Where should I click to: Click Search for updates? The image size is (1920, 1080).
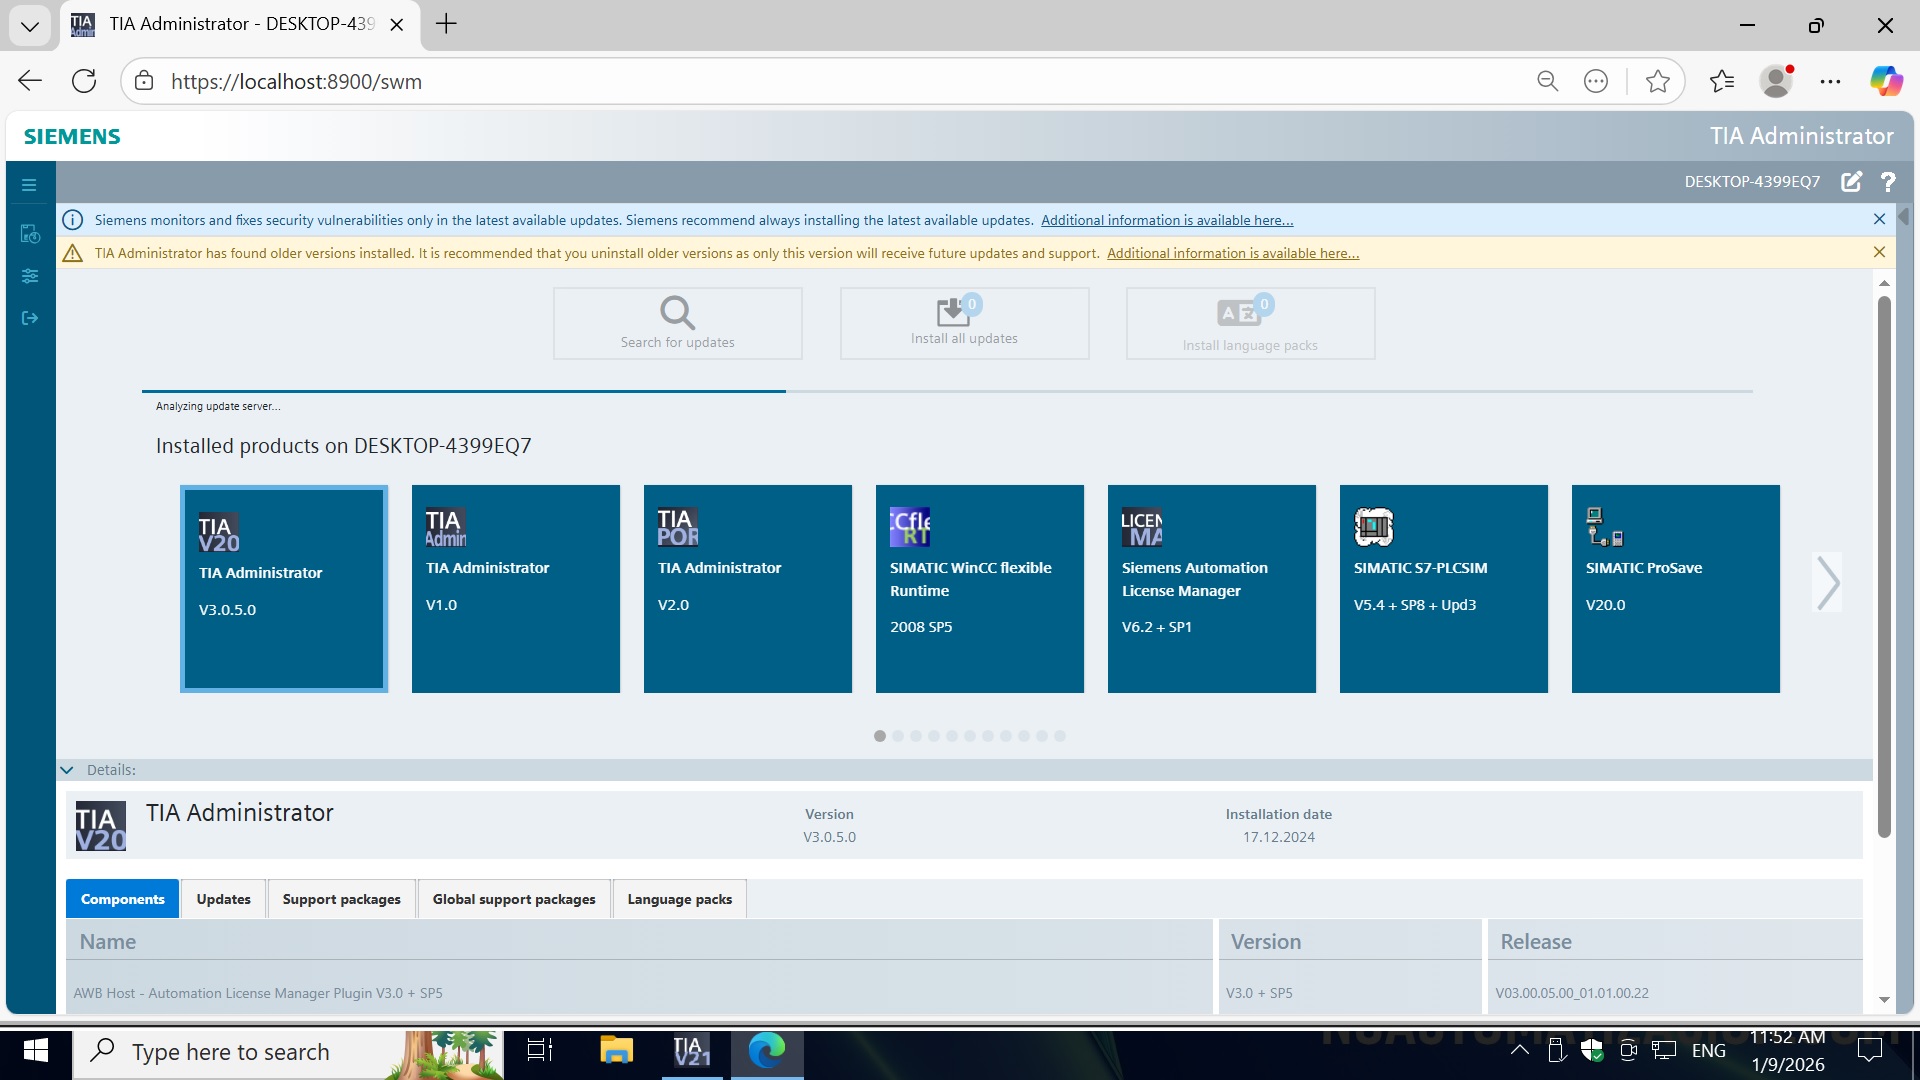(x=677, y=323)
